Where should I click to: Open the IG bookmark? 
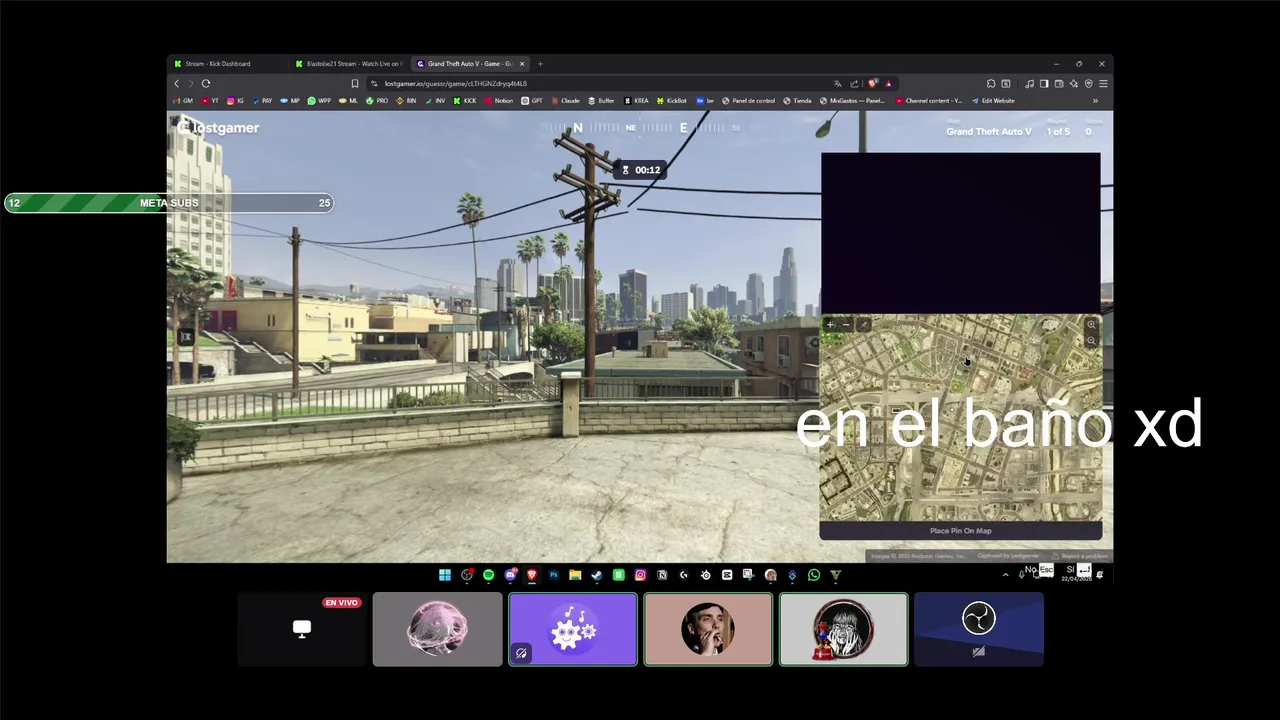point(235,100)
